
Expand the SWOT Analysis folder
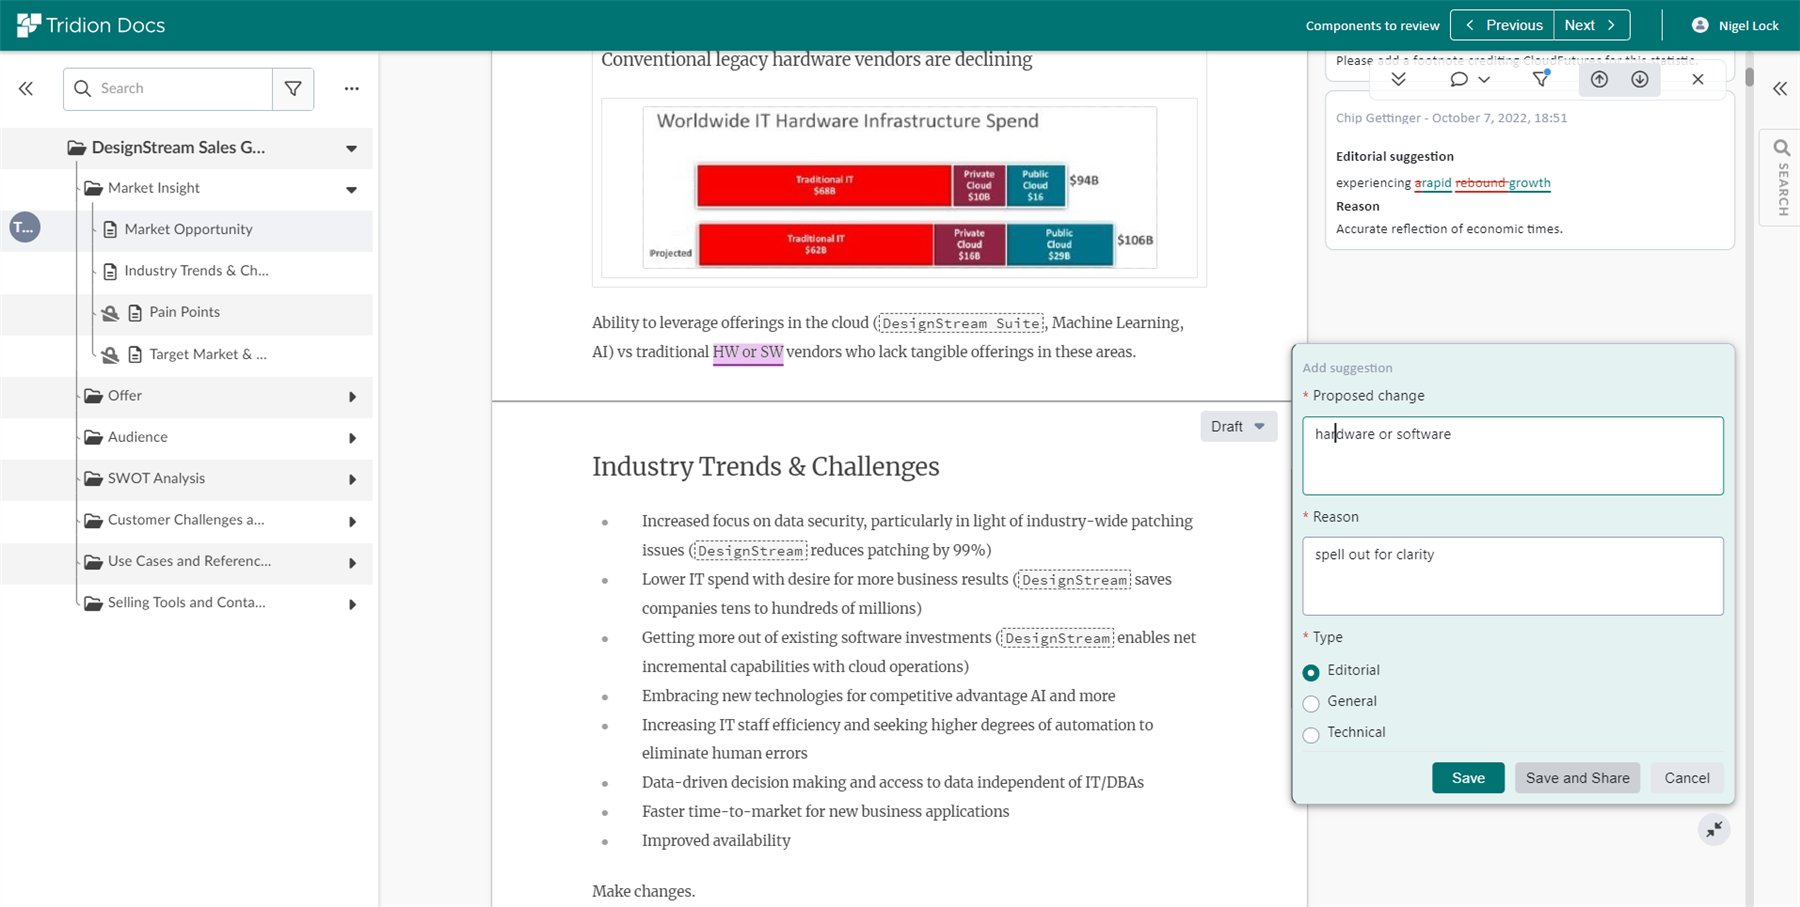pos(352,480)
